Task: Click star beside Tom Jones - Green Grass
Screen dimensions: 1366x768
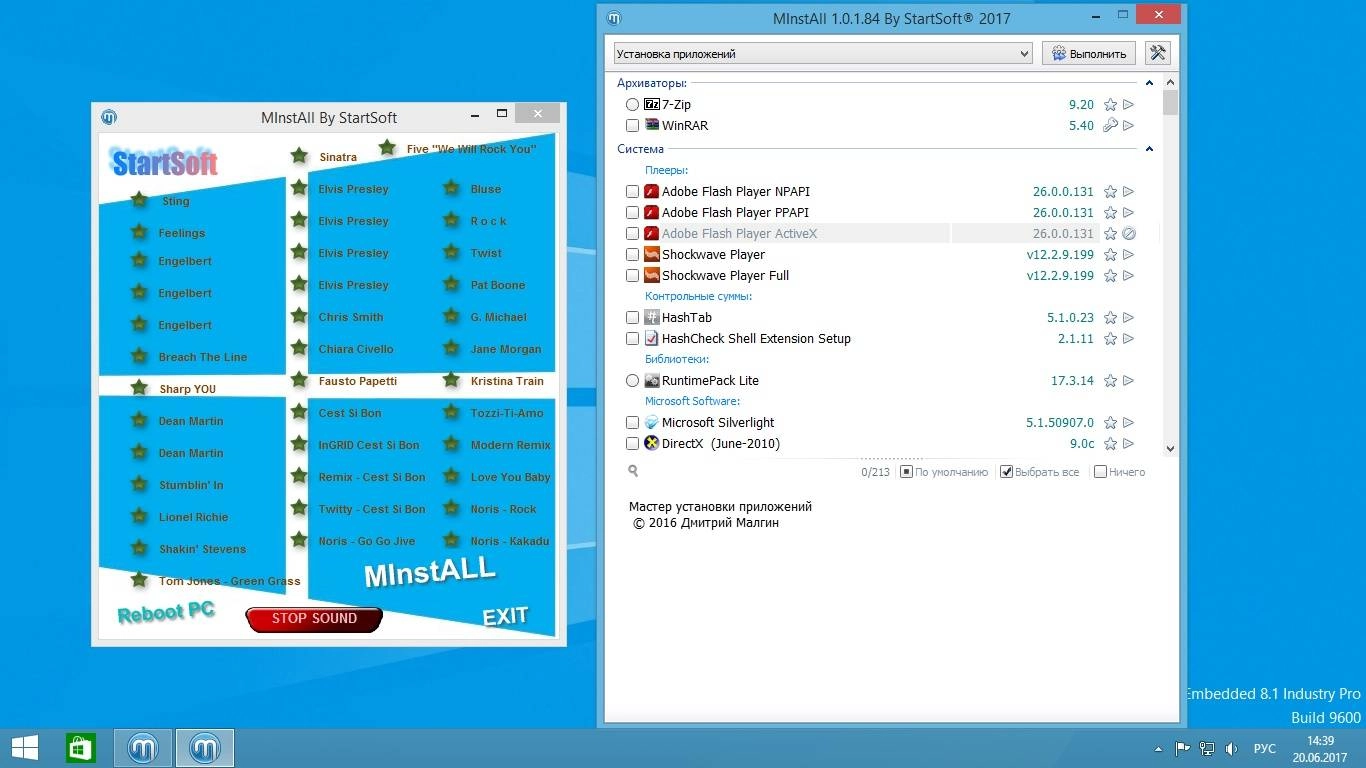Action: pyautogui.click(x=139, y=580)
